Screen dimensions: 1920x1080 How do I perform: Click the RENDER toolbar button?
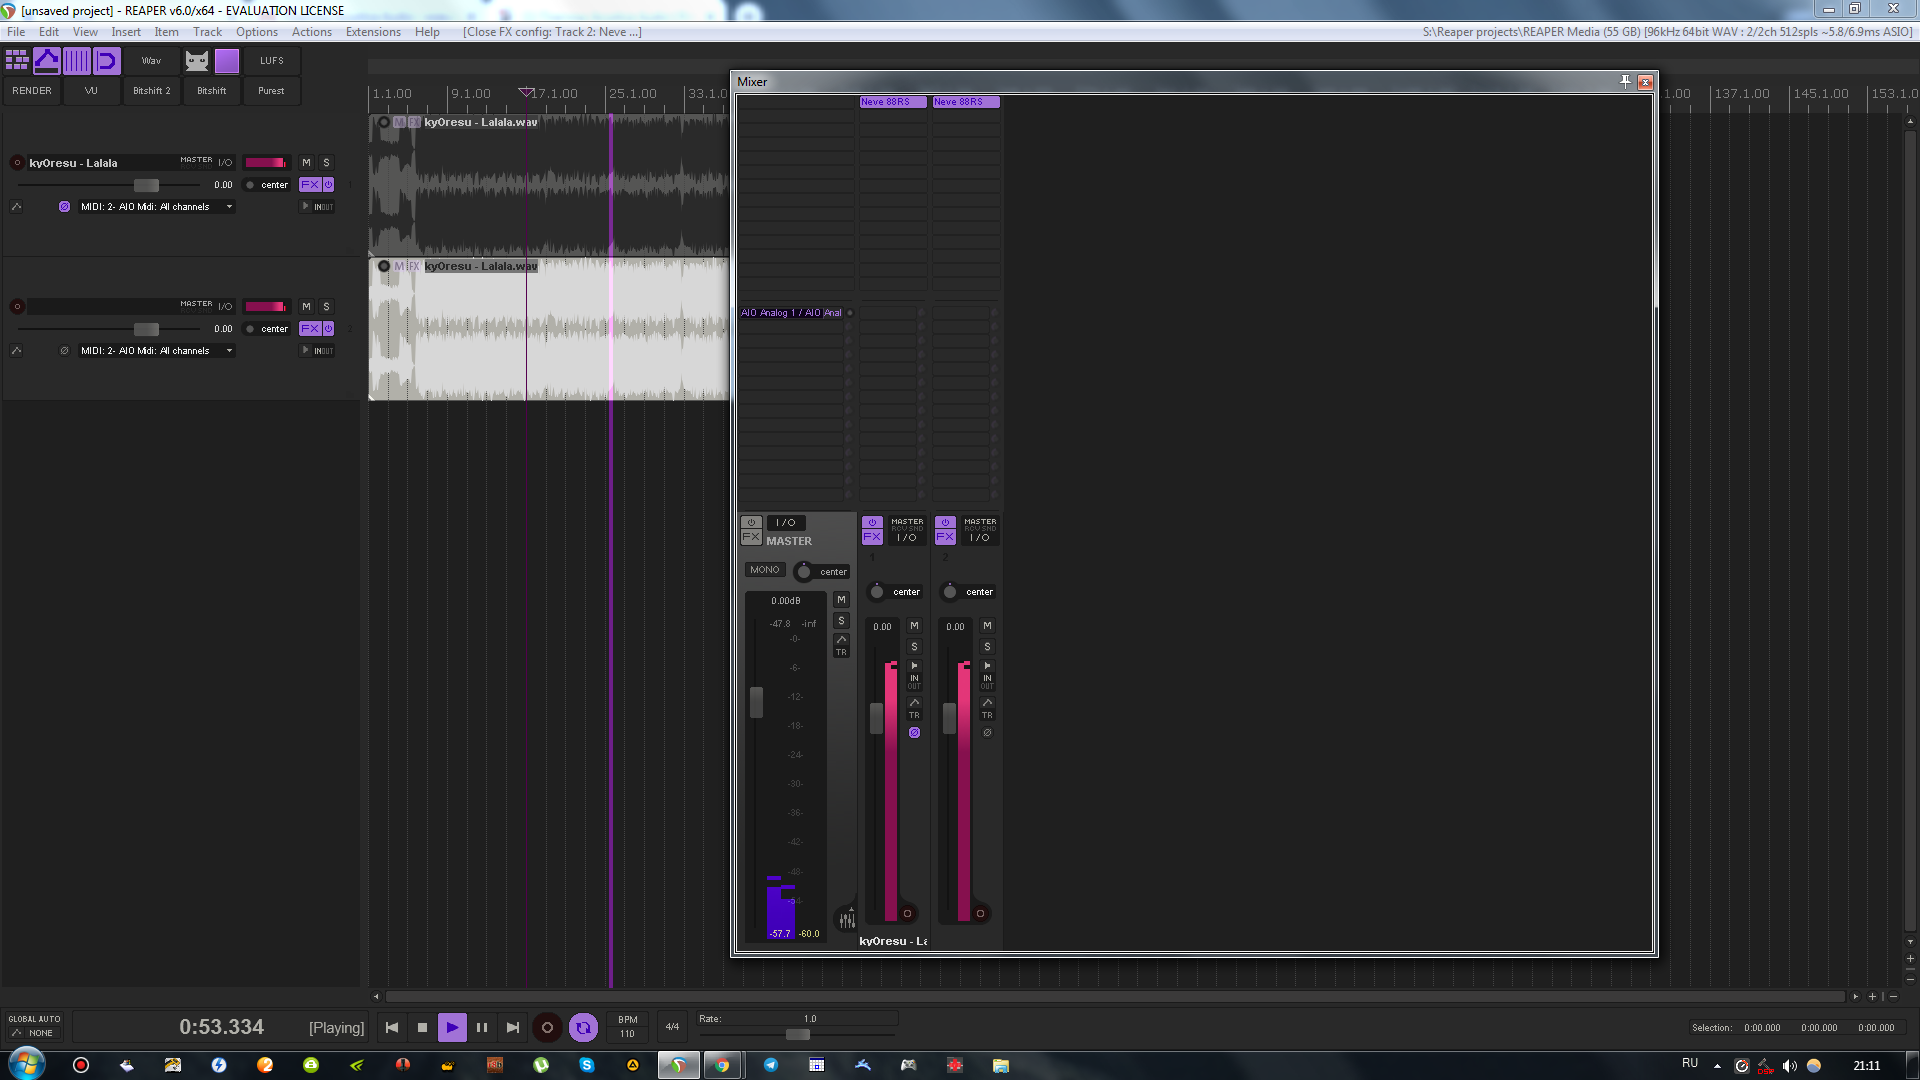[32, 91]
